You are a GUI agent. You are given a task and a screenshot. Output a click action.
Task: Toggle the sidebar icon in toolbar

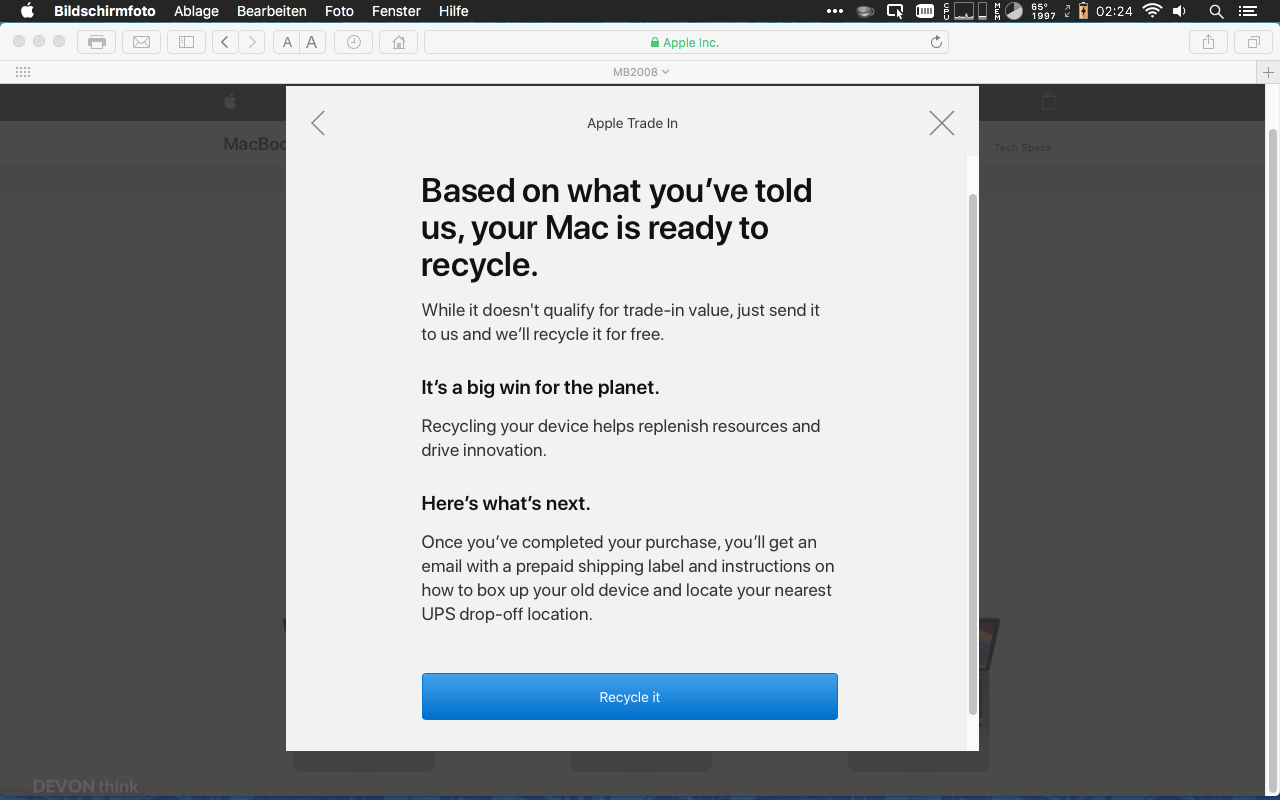pyautogui.click(x=186, y=42)
